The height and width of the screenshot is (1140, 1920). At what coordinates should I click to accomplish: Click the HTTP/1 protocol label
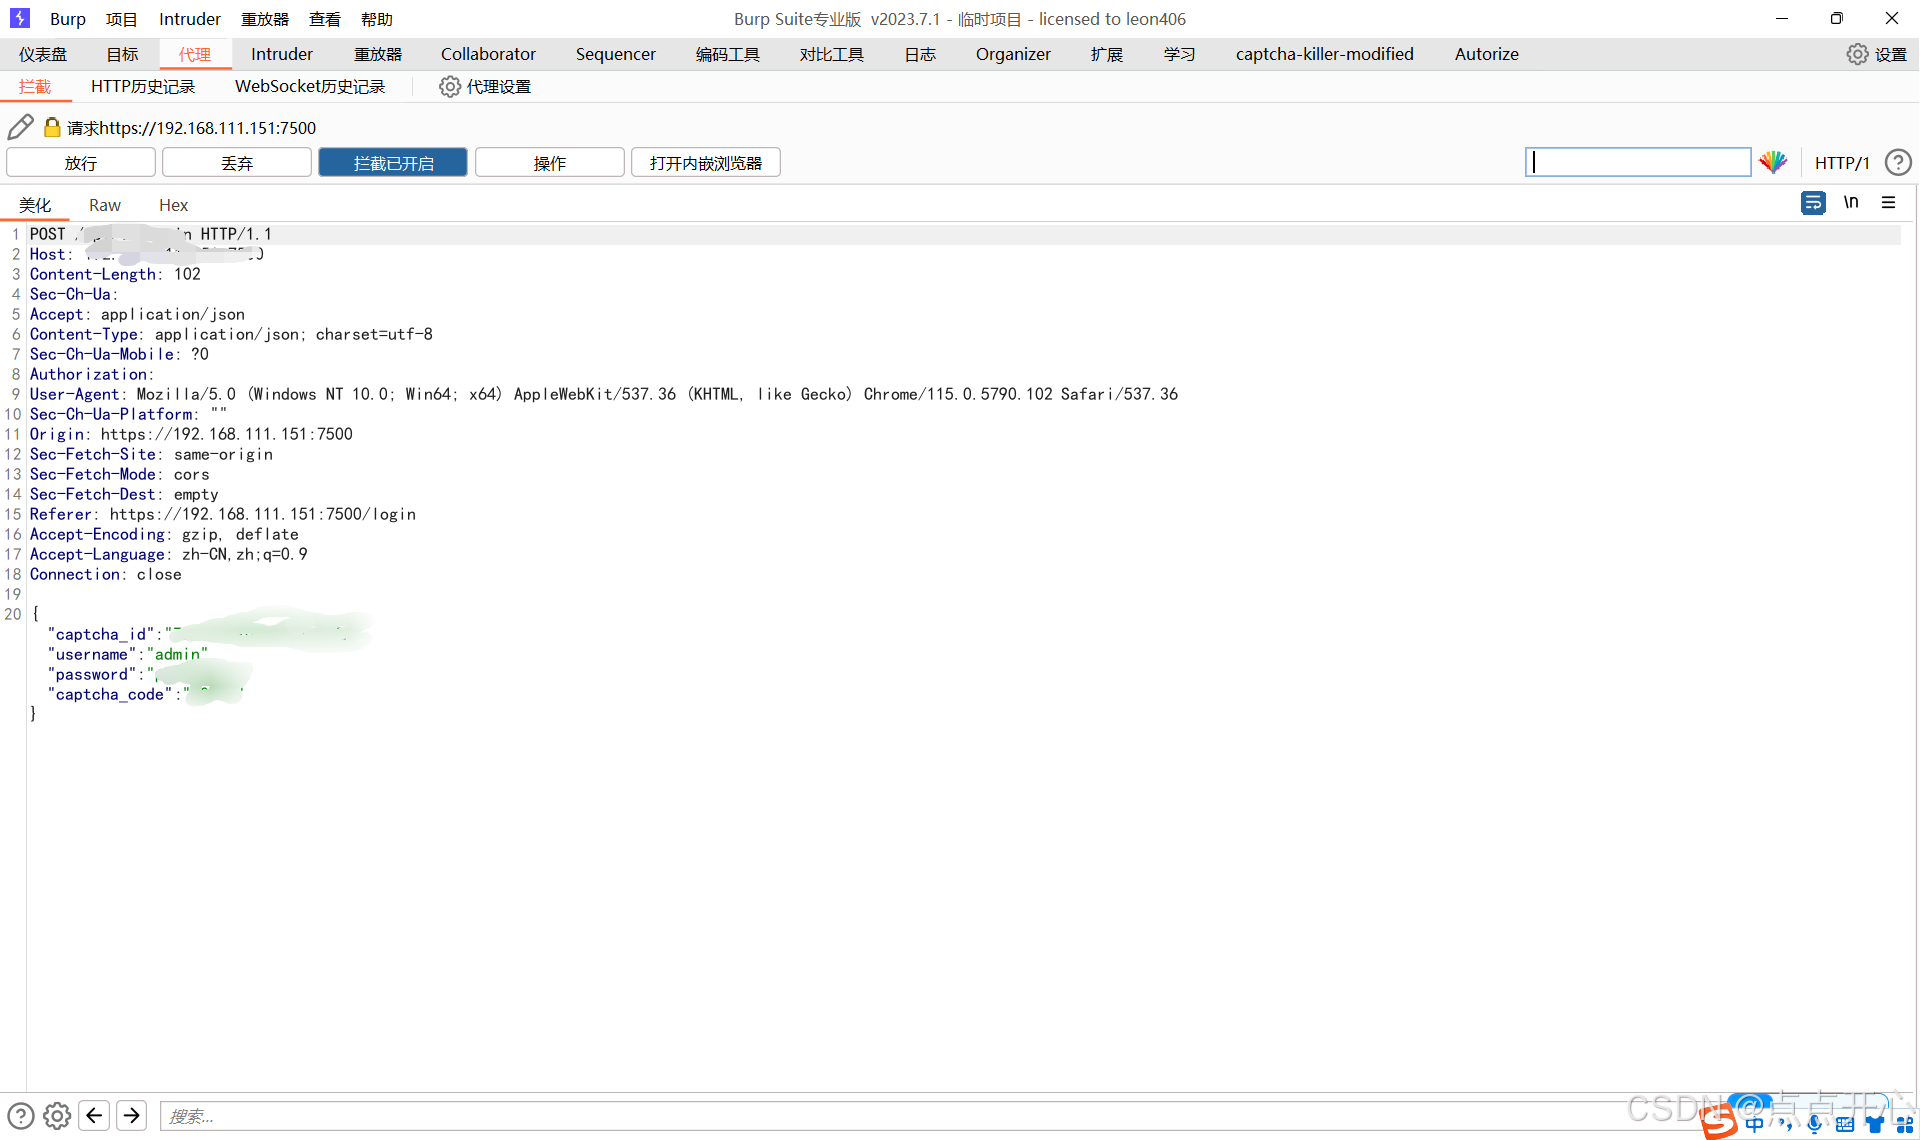(x=1842, y=163)
